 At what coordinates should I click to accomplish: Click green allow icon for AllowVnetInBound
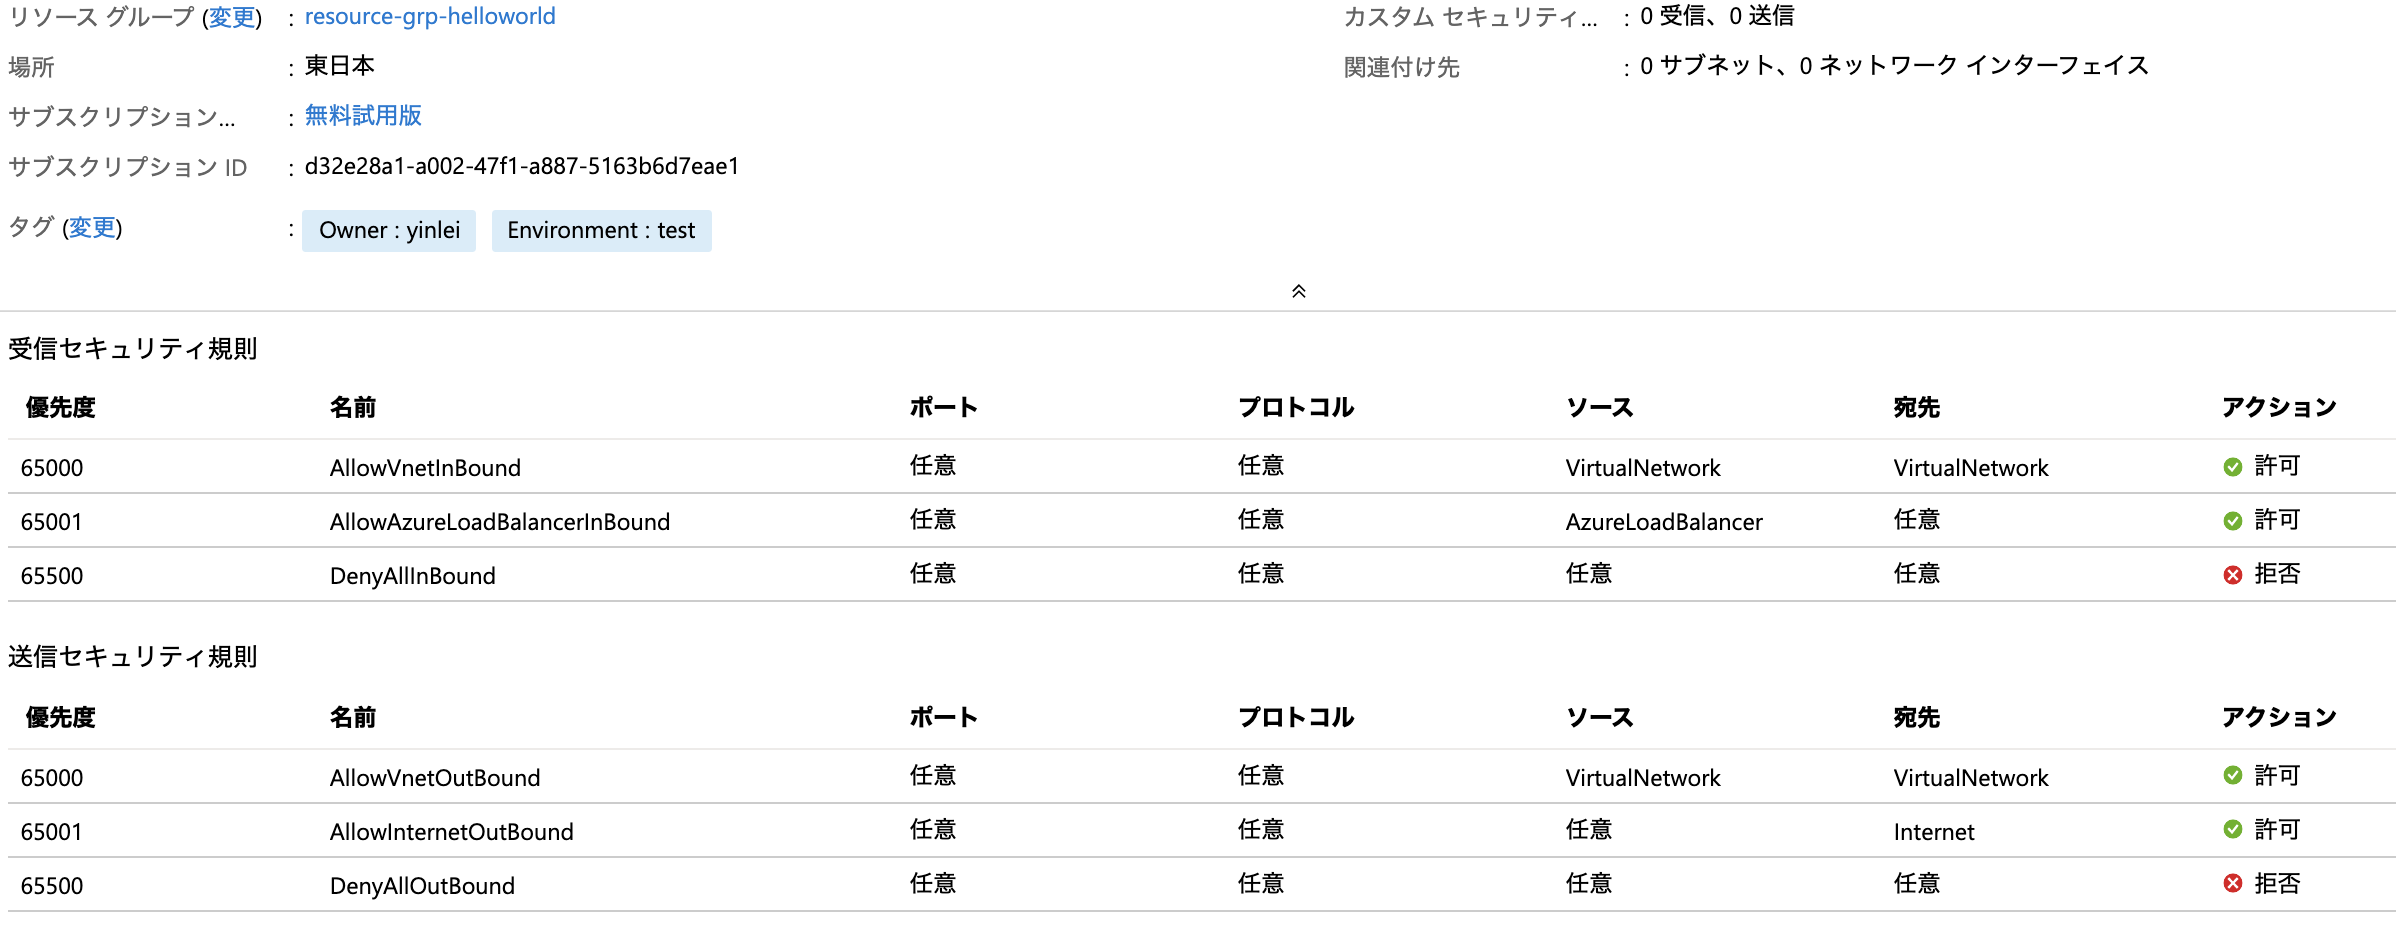2232,467
